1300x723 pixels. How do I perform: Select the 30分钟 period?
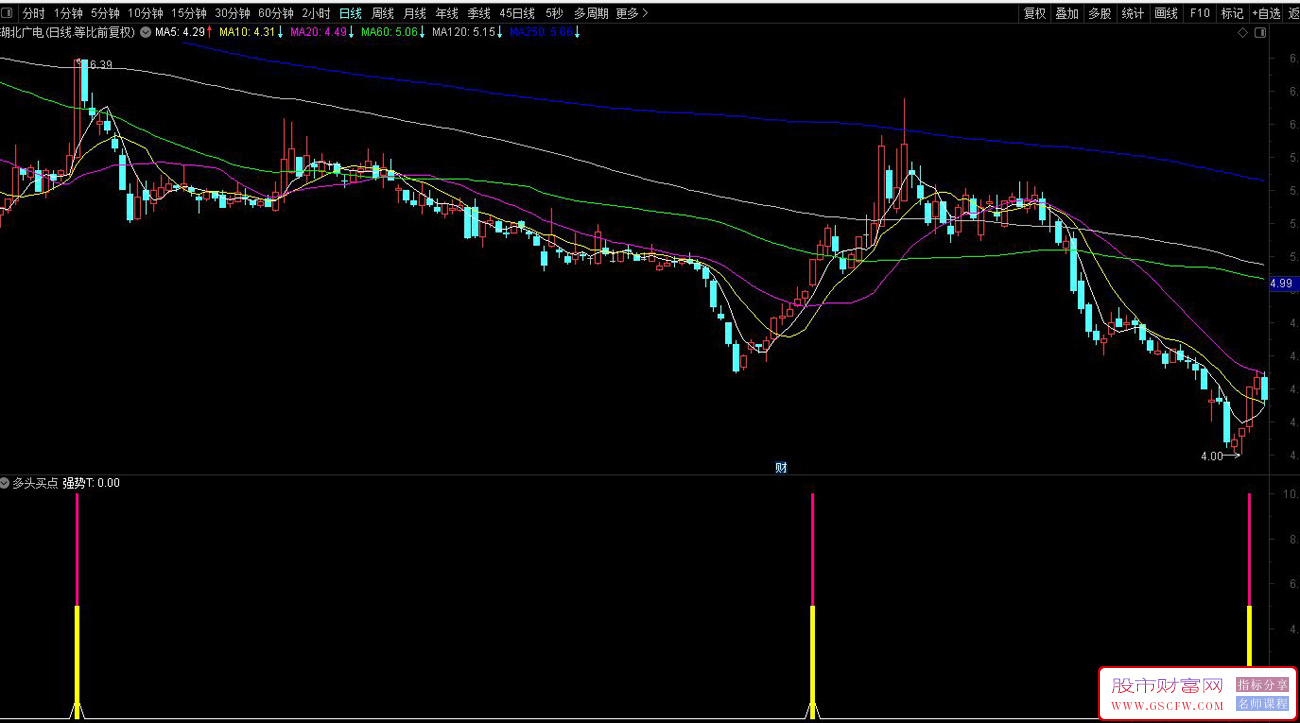point(233,14)
